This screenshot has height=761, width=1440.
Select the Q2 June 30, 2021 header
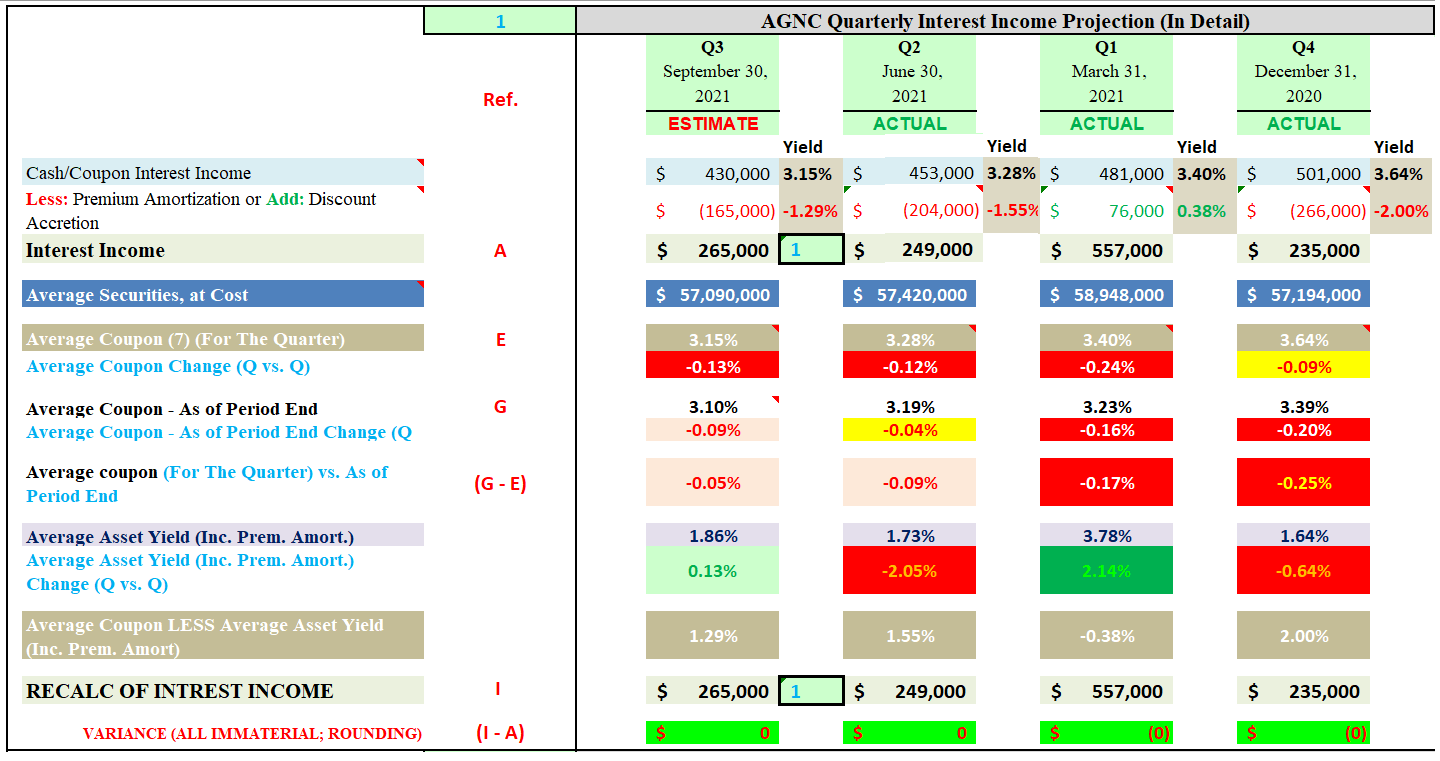coord(909,72)
